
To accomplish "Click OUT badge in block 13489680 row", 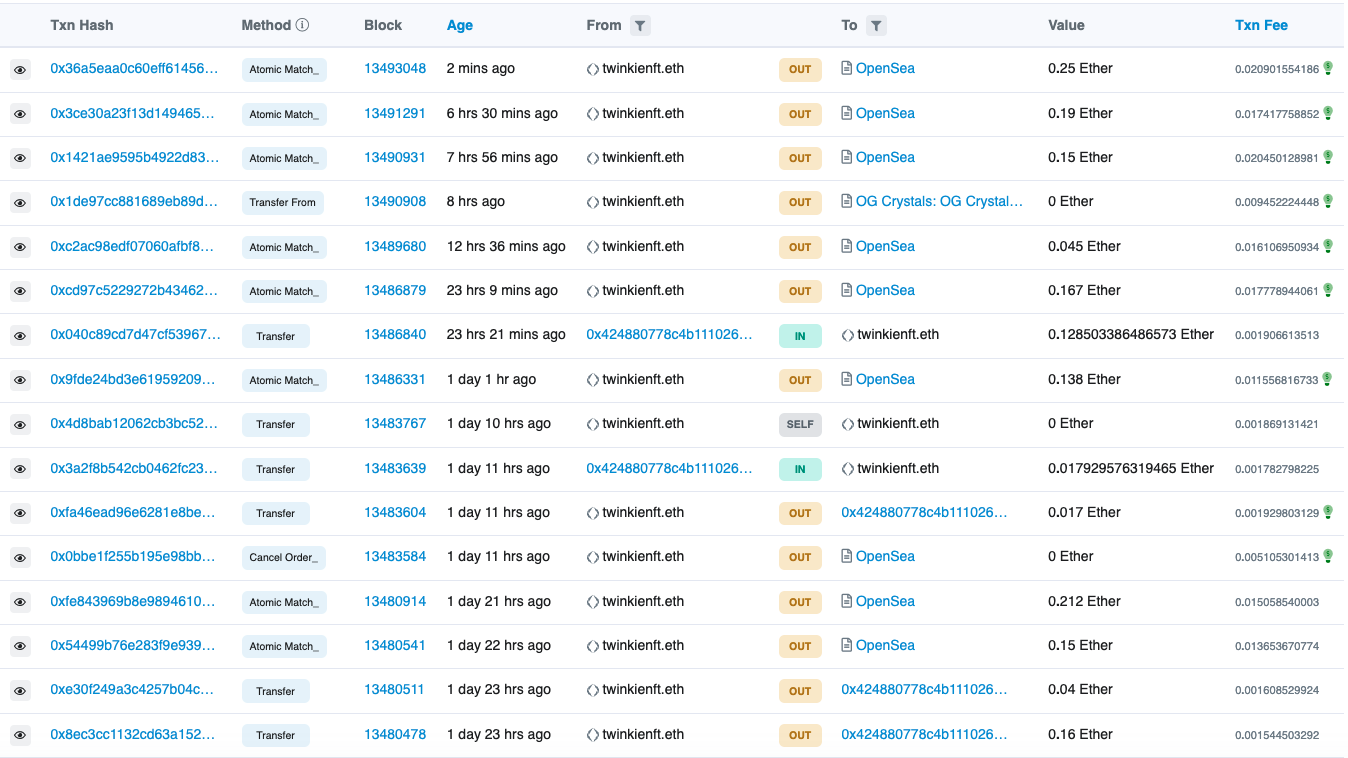I will (x=800, y=247).
